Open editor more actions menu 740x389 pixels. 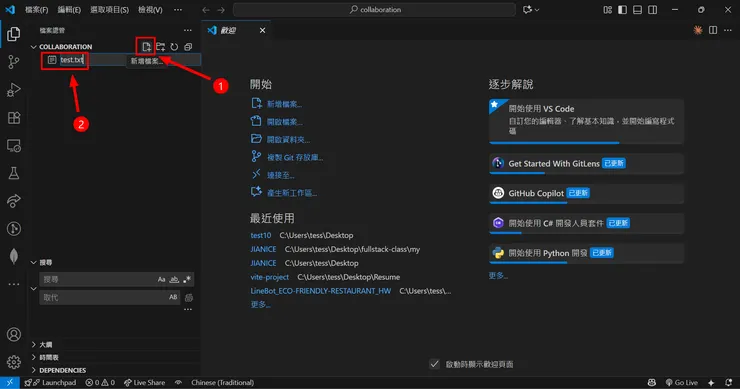point(728,30)
